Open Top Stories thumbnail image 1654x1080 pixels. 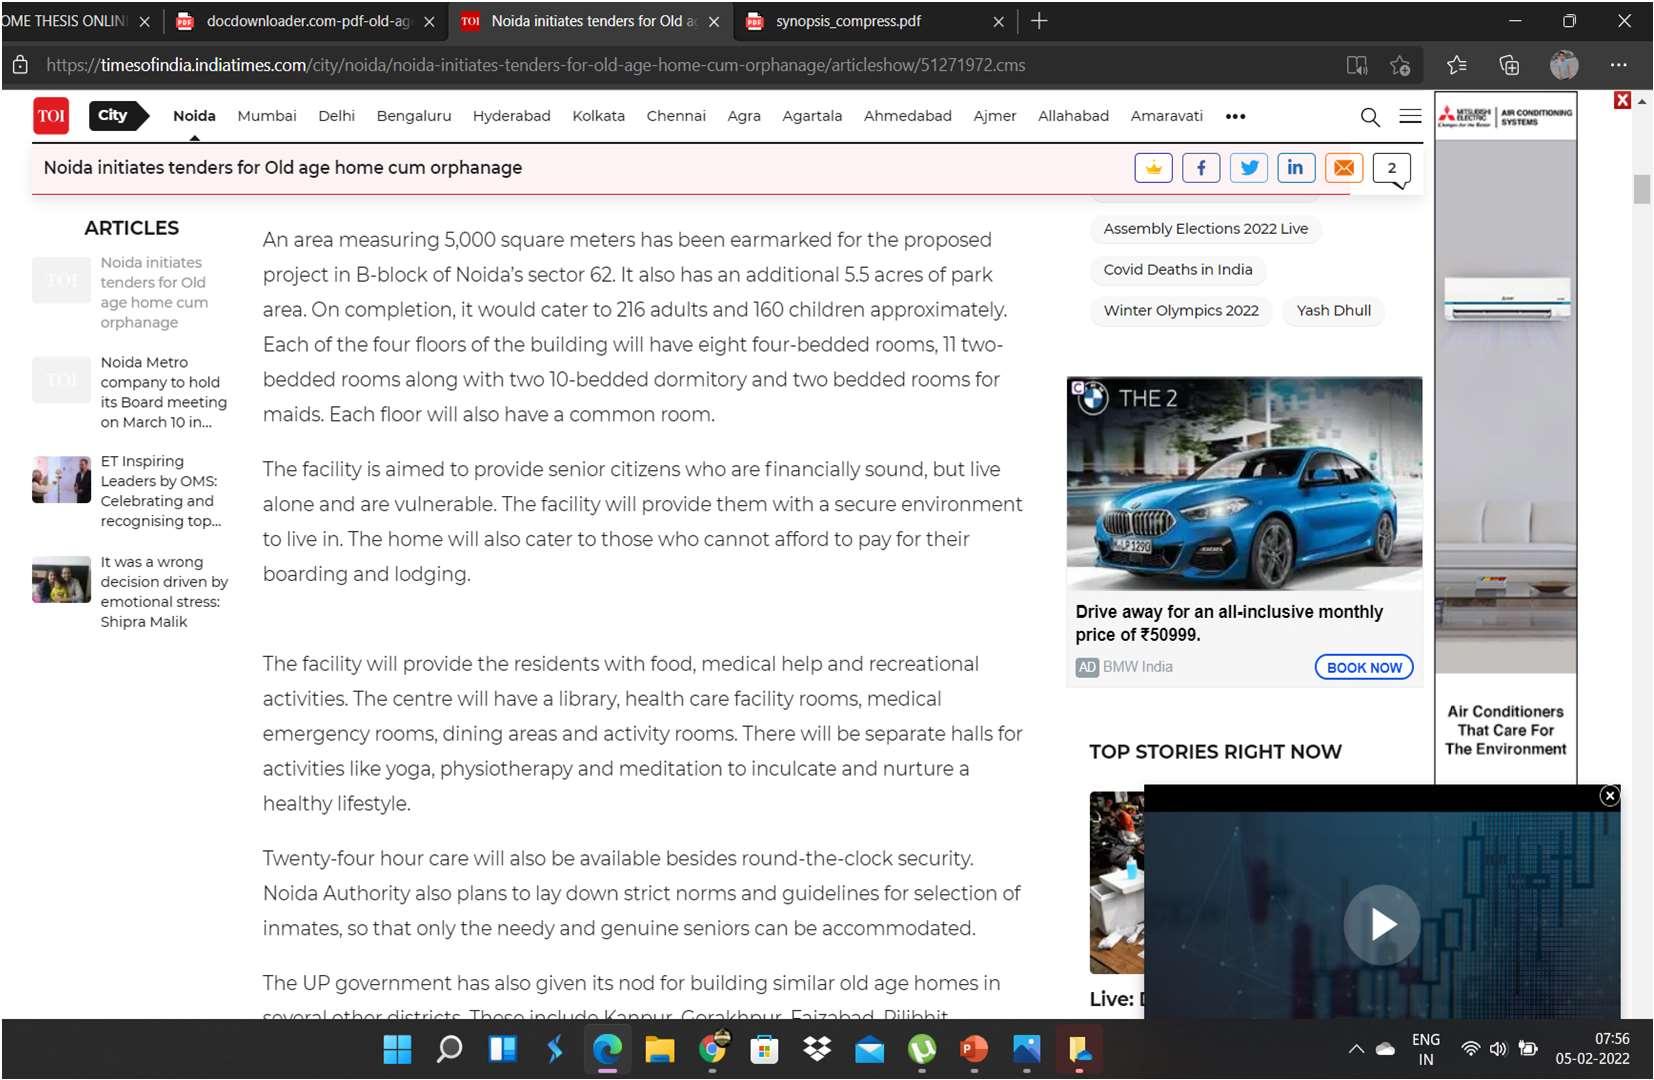tap(1116, 882)
